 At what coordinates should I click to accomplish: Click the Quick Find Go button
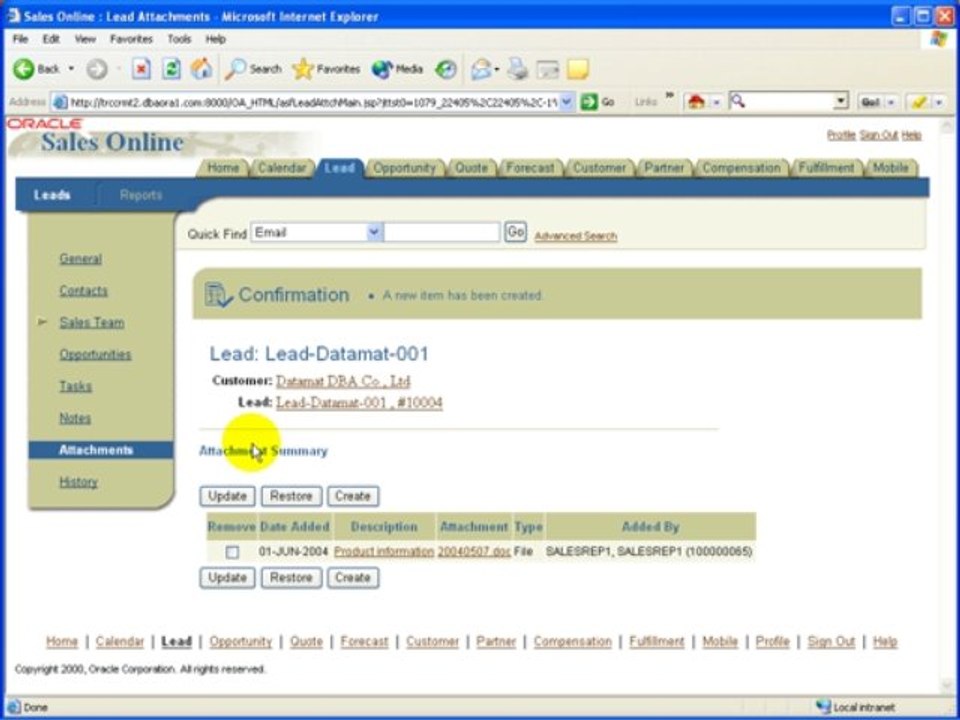pyautogui.click(x=516, y=232)
